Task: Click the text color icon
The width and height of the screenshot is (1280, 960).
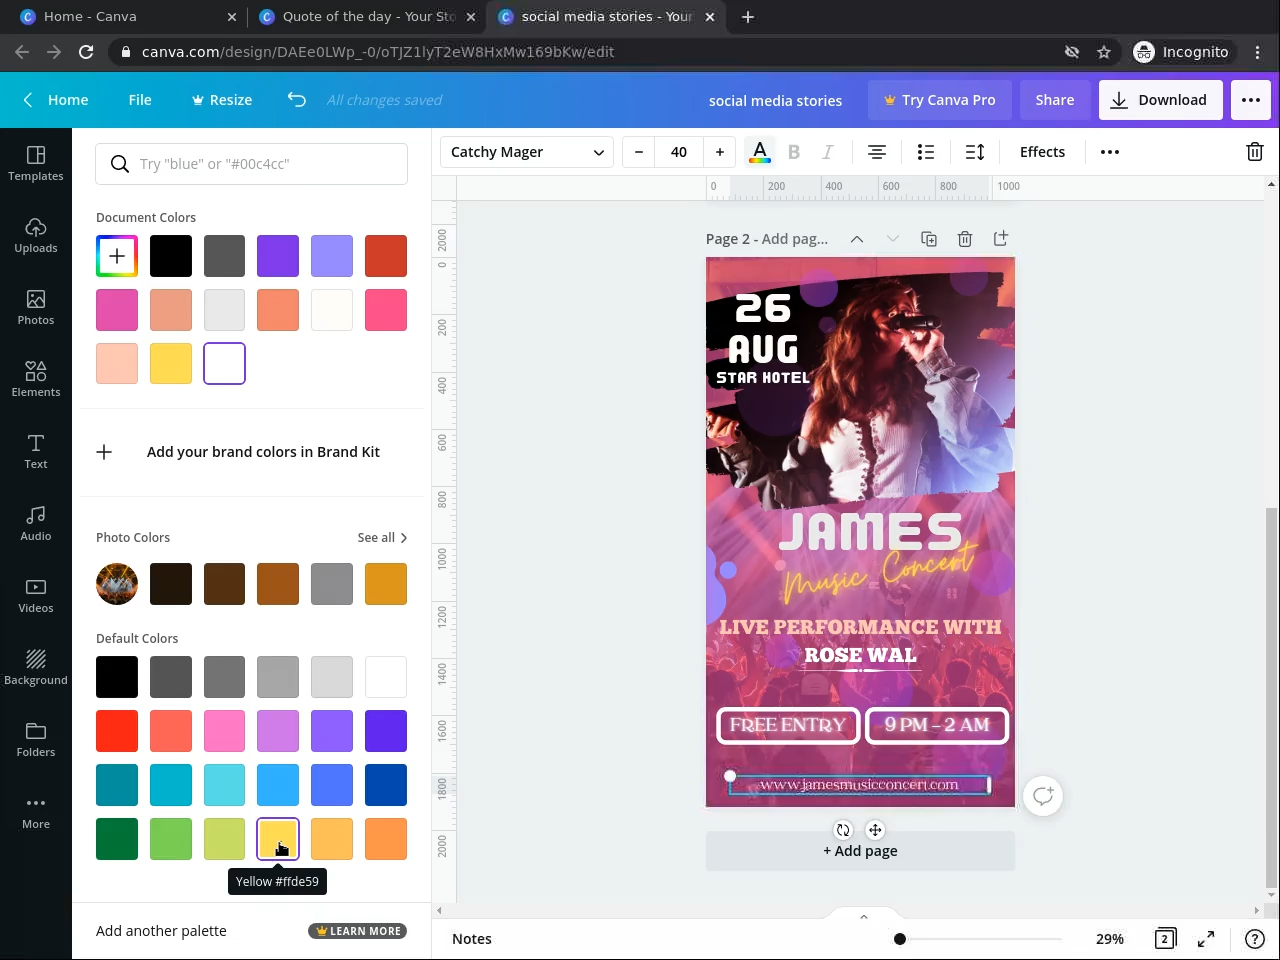Action: tap(760, 152)
